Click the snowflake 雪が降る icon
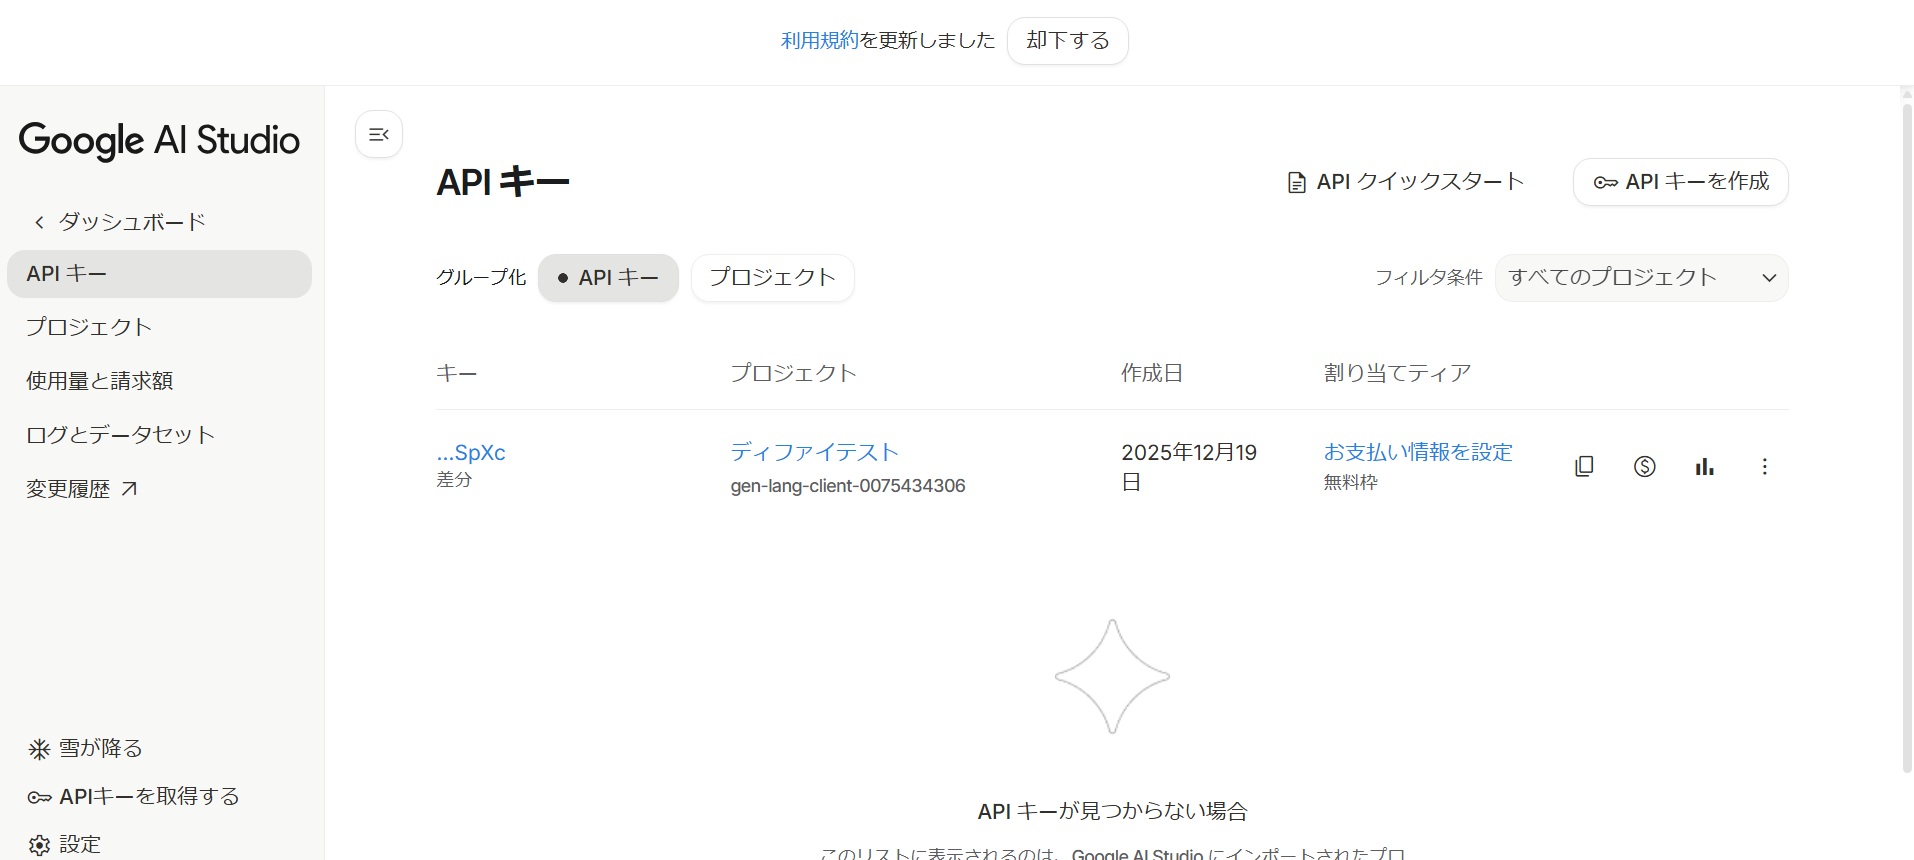 point(39,749)
